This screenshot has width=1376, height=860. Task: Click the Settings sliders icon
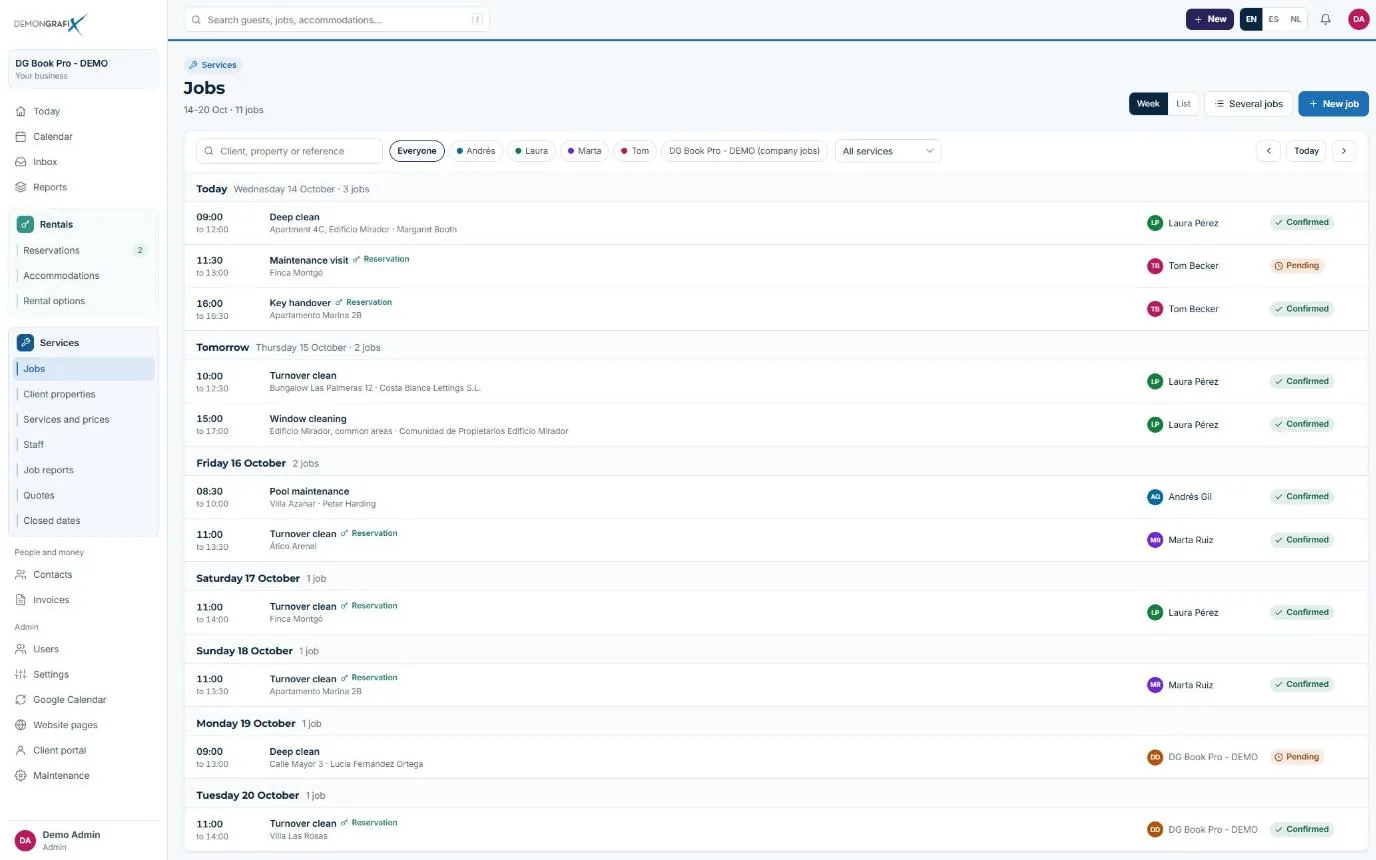pos(21,675)
